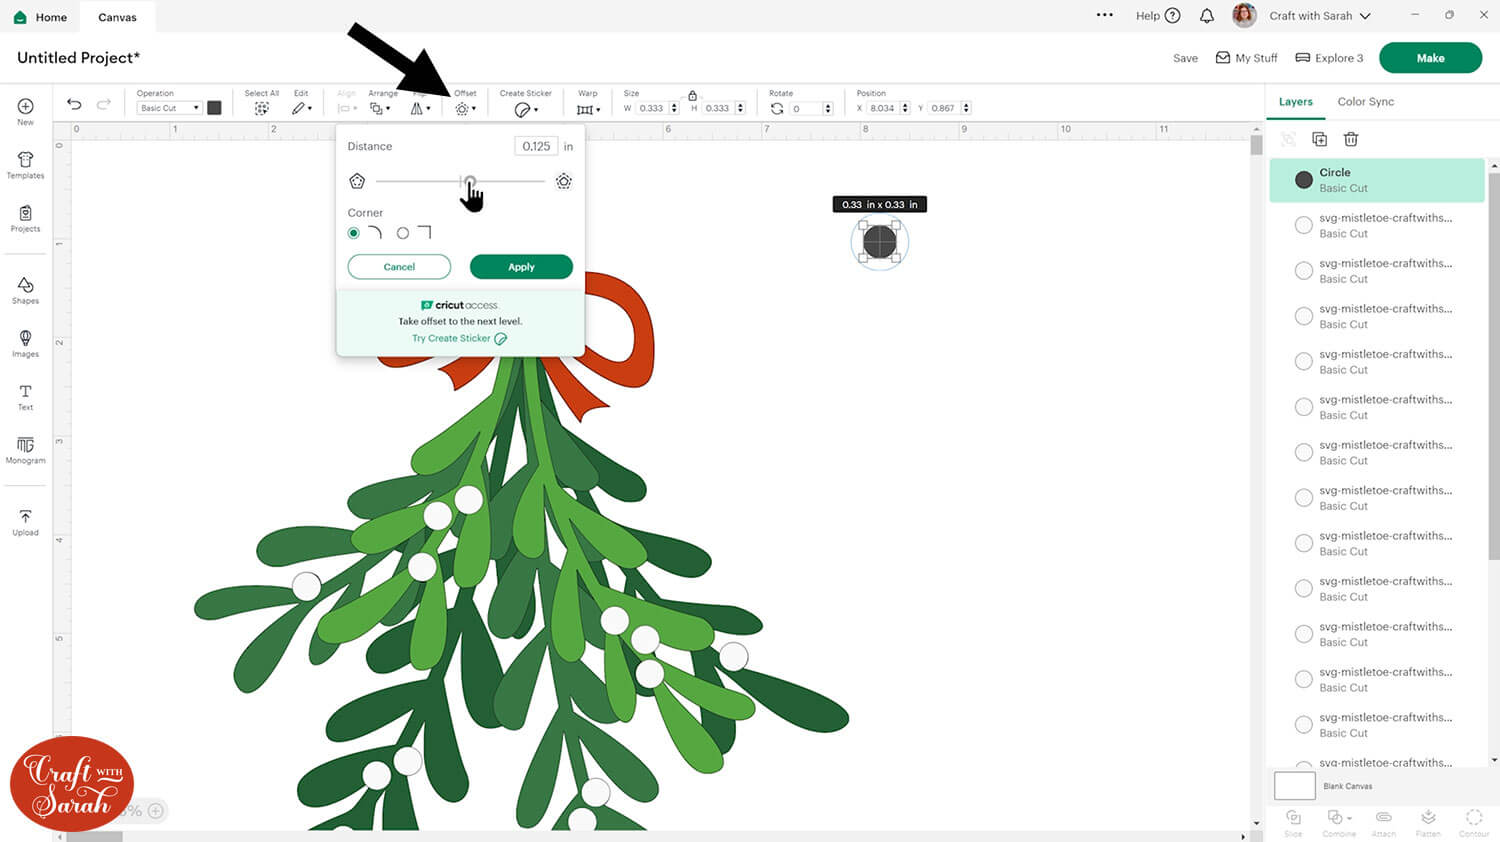Start a New project from sidebar

(x=26, y=111)
